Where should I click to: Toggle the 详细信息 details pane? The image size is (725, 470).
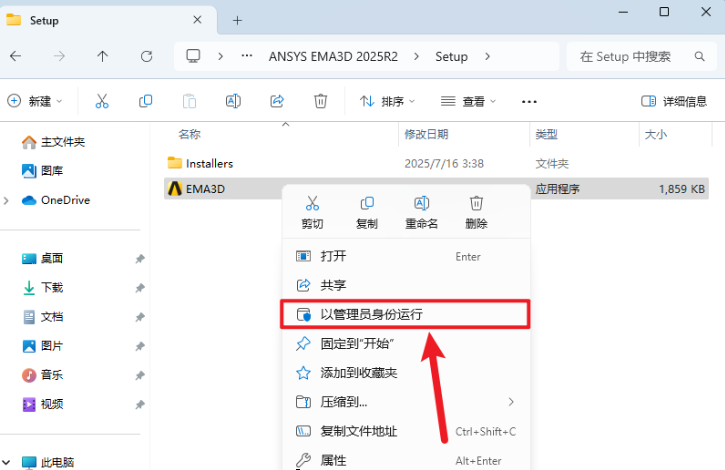674,101
